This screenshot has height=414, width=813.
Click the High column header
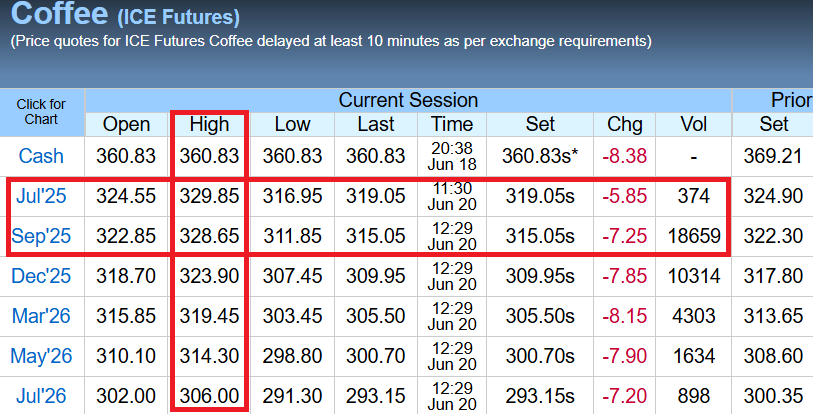click(x=209, y=125)
